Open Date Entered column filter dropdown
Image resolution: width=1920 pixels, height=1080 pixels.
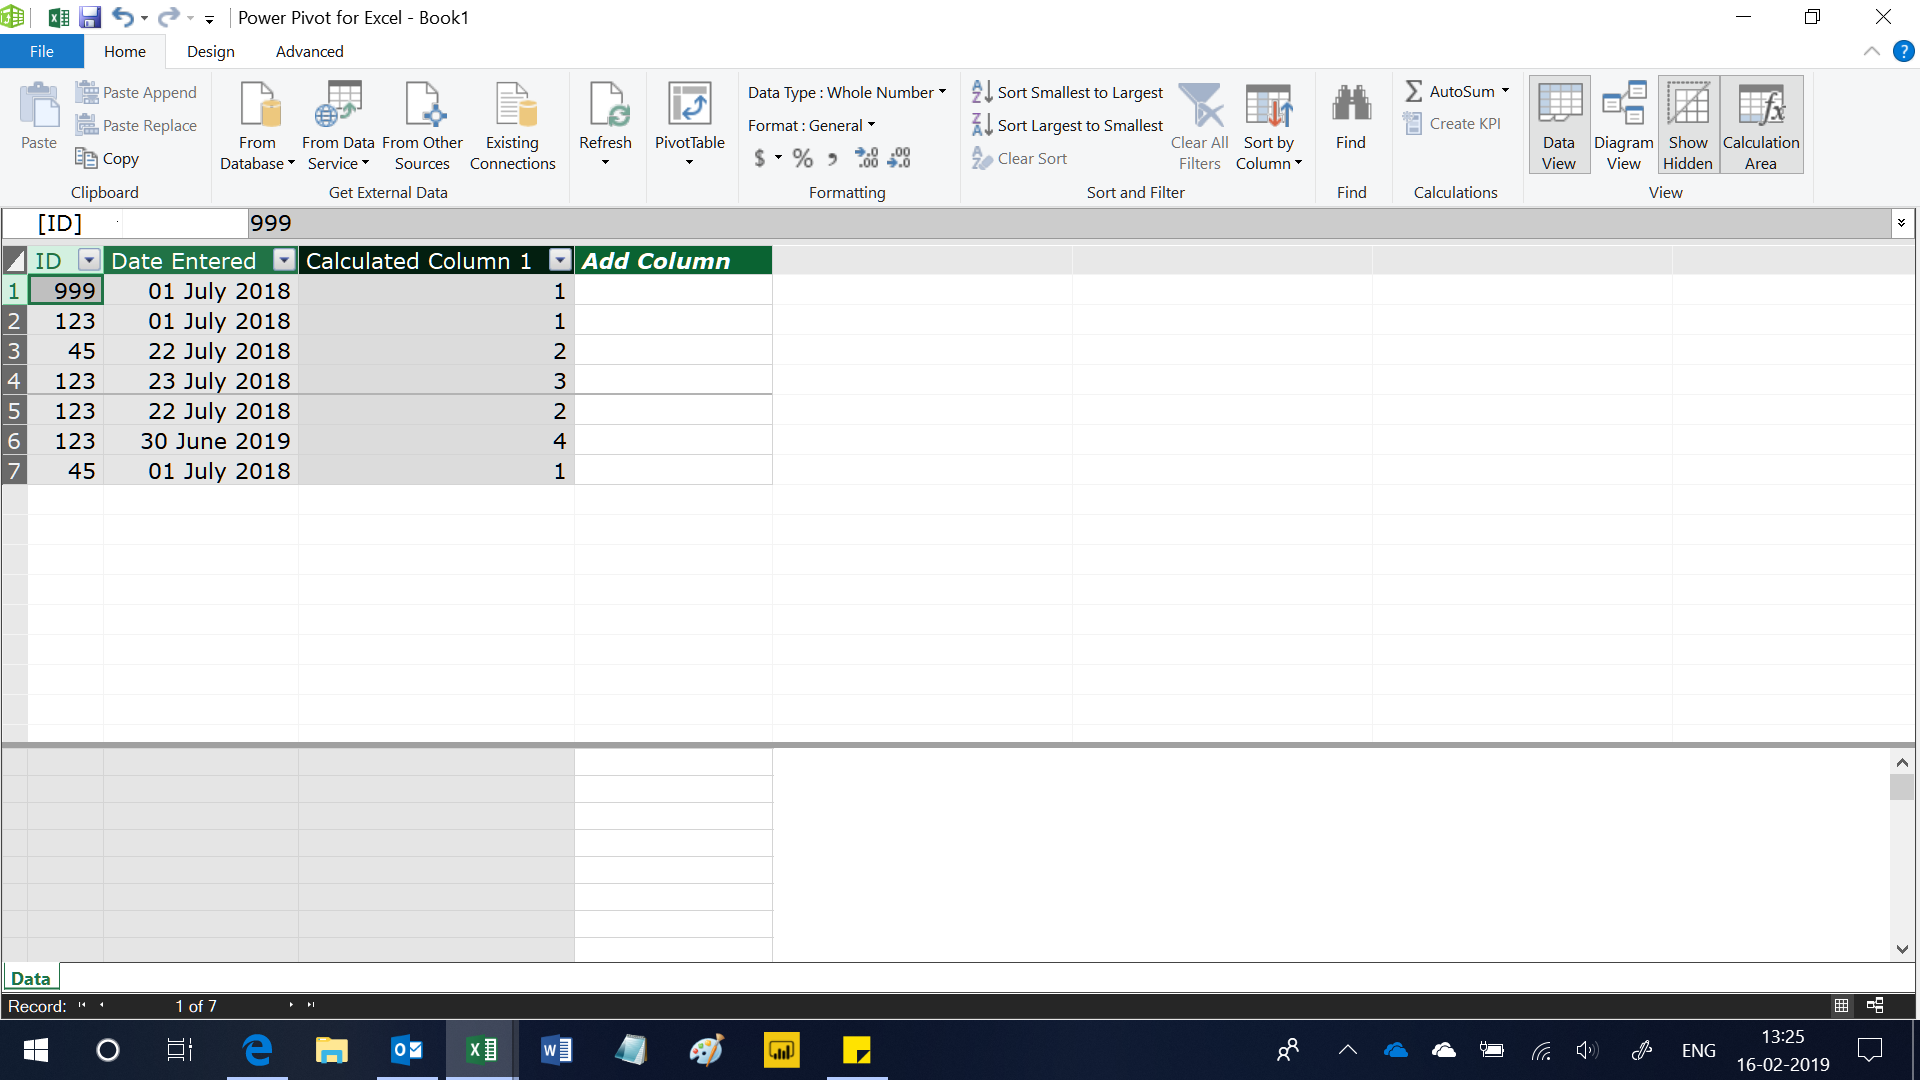pos(284,260)
